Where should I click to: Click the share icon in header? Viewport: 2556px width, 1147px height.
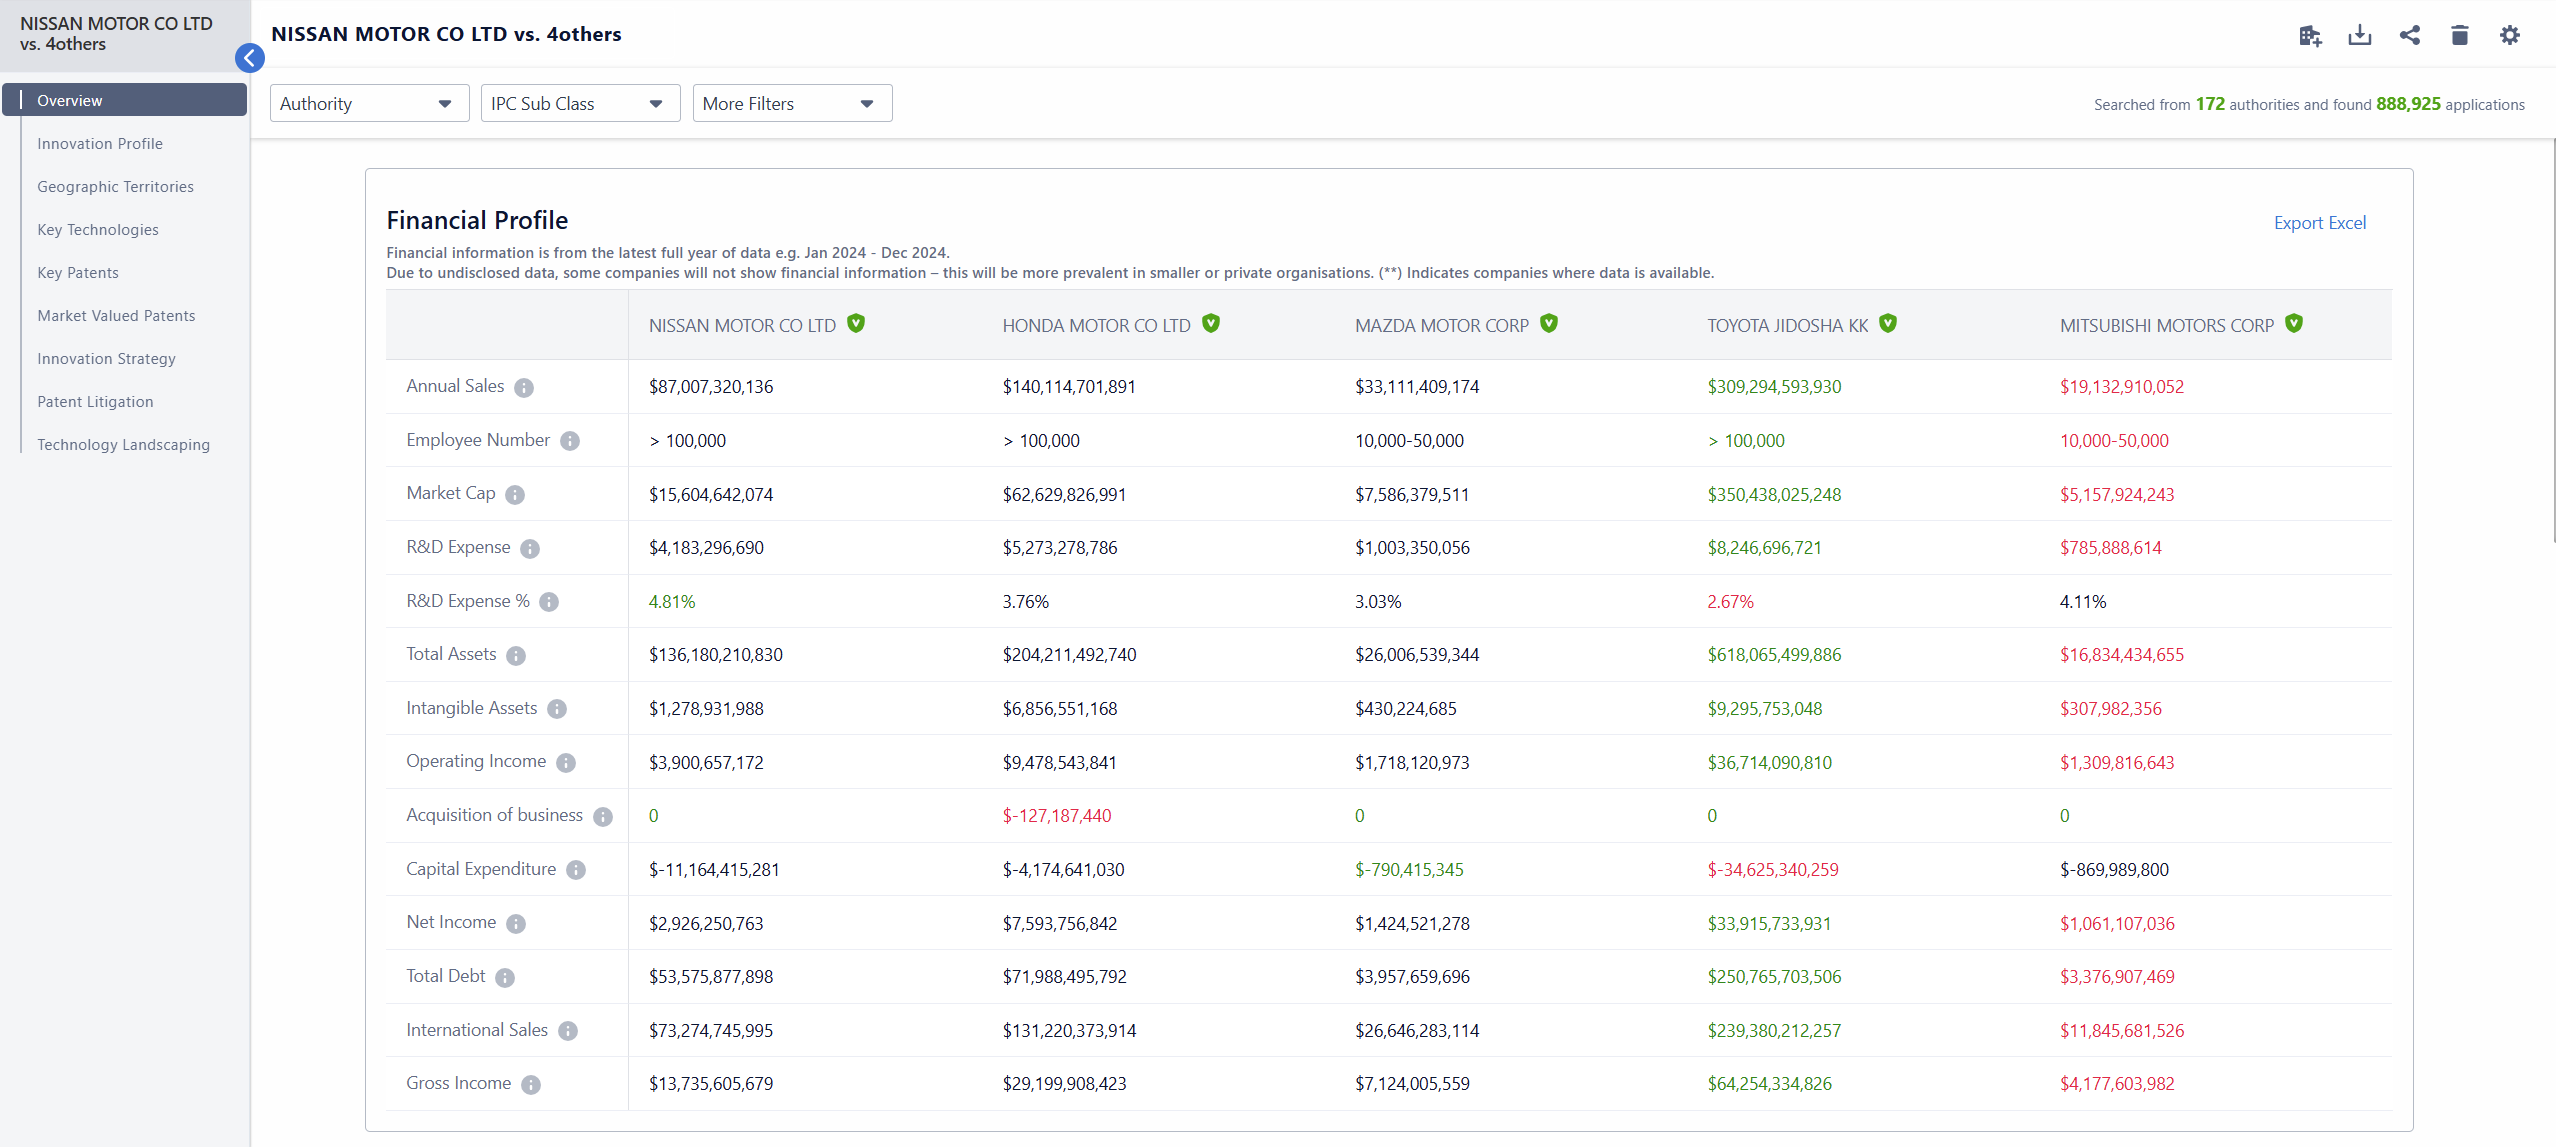(2409, 36)
